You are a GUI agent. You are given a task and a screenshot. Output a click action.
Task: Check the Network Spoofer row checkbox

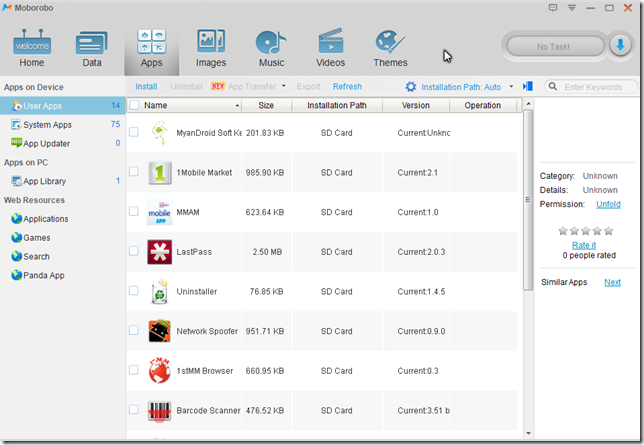133,330
